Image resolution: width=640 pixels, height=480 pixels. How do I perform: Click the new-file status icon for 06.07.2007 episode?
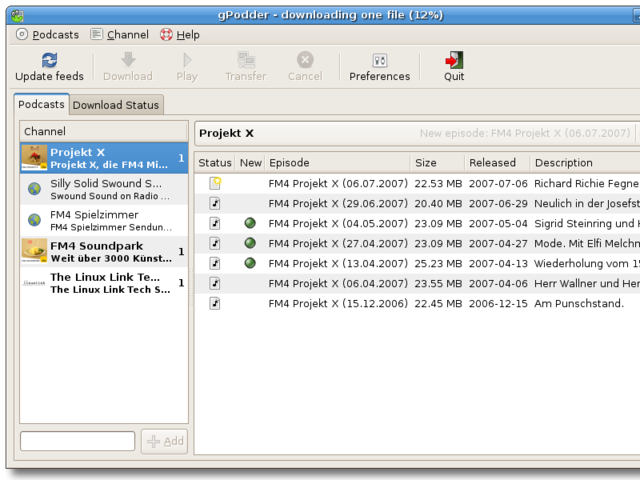pyautogui.click(x=215, y=183)
